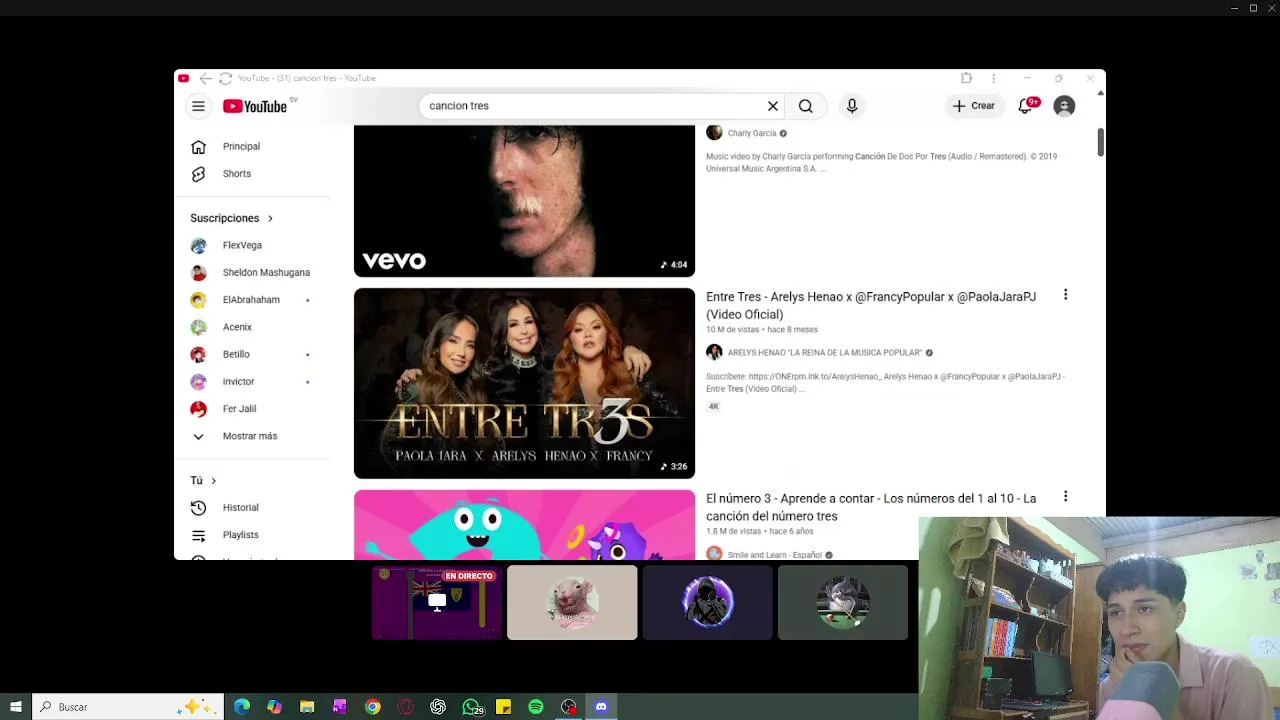The height and width of the screenshot is (720, 1280).
Task: Open the ARELYS HENAO channel name link
Action: pos(825,352)
